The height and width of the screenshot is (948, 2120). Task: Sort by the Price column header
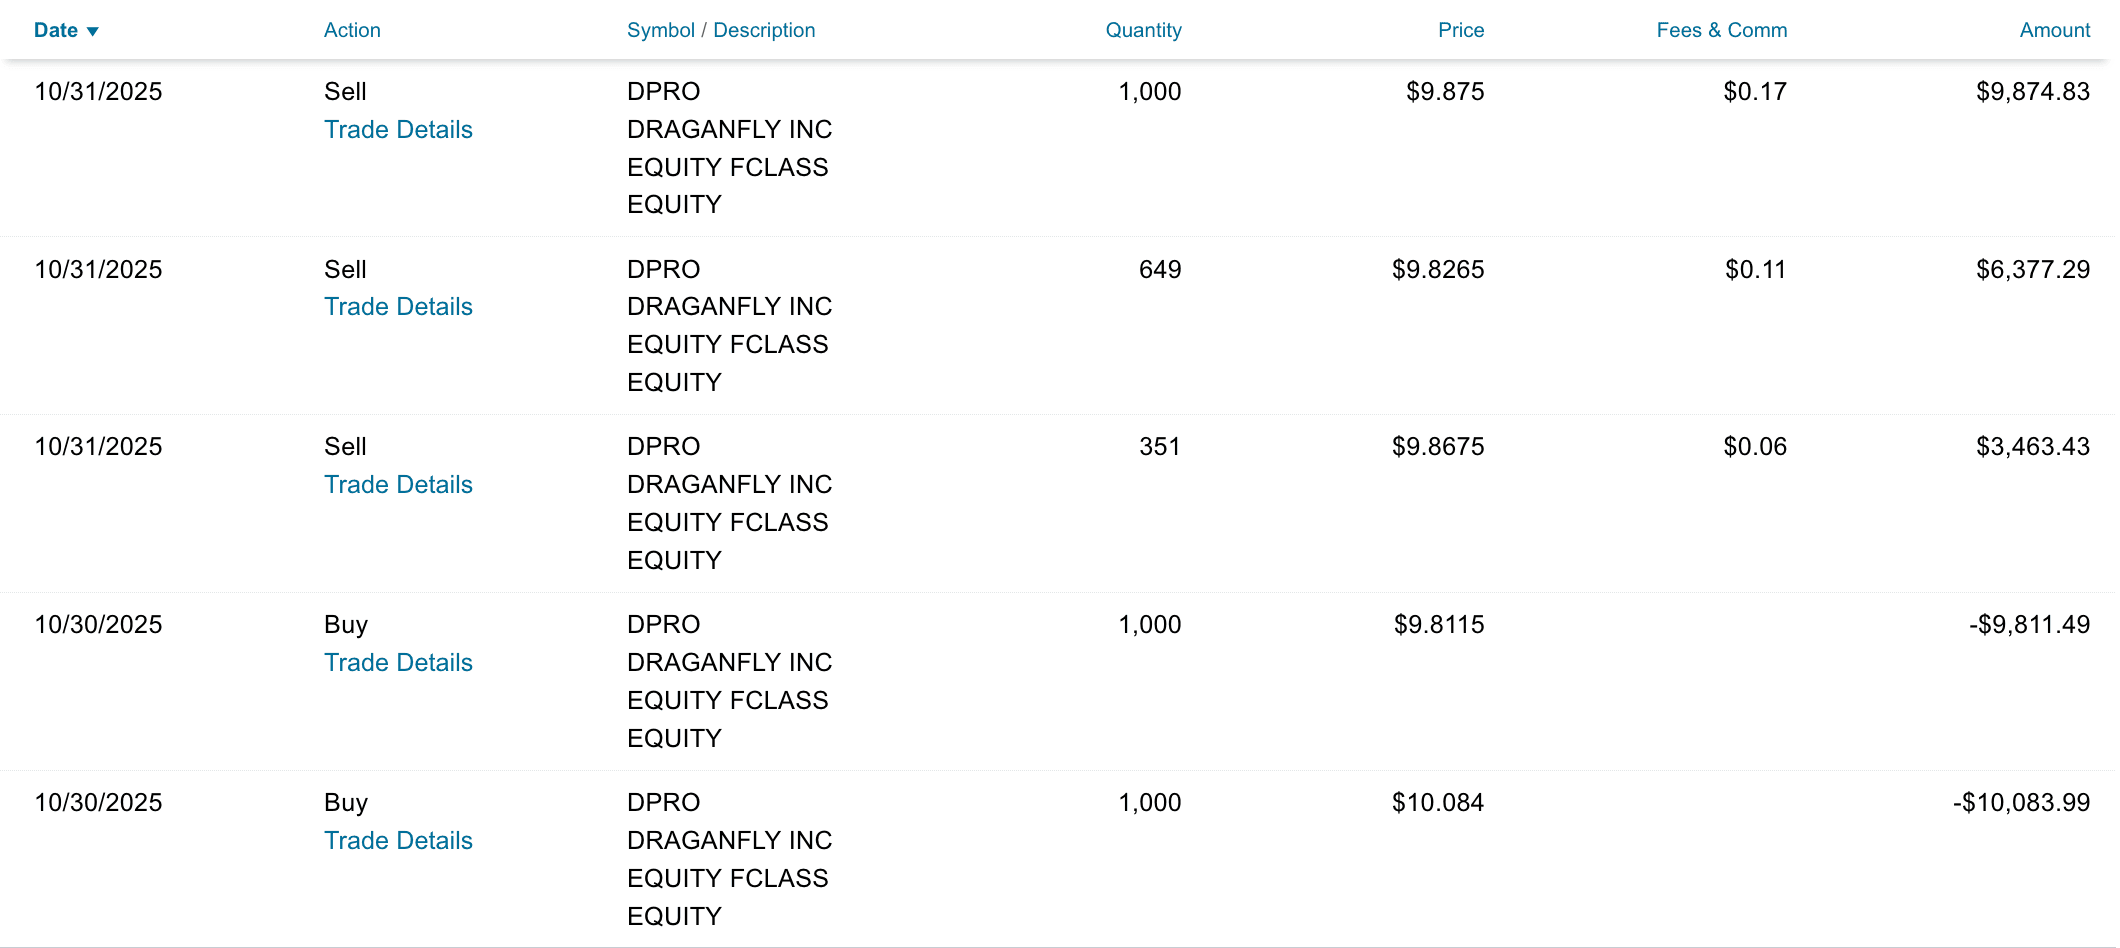1460,31
